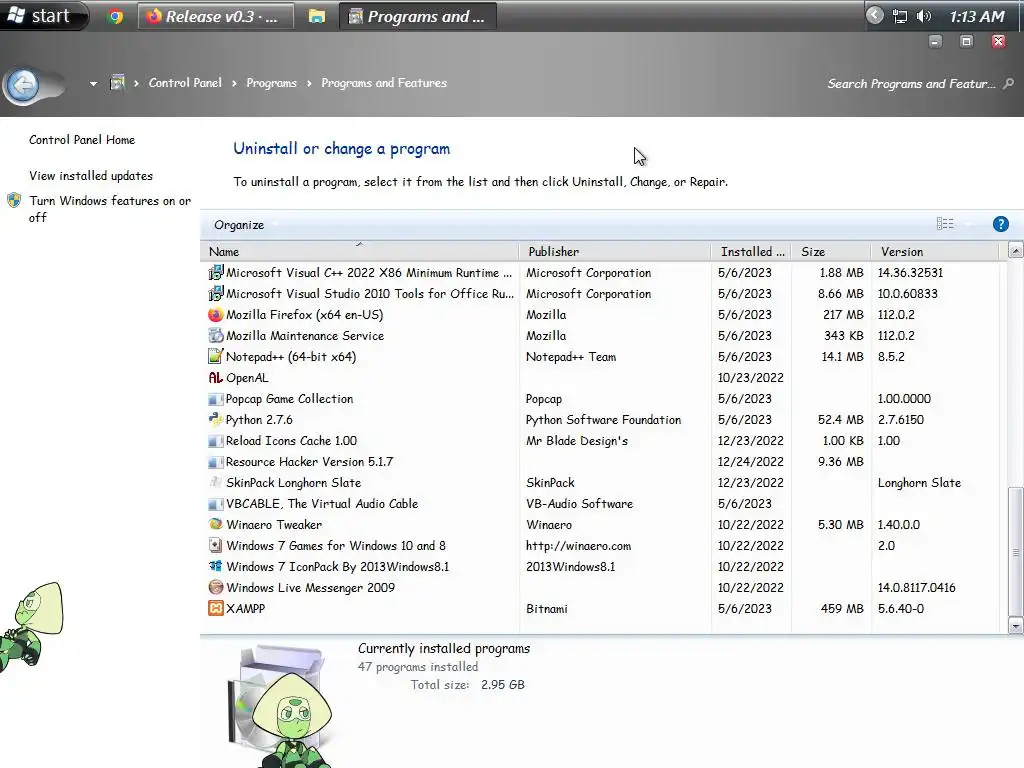Sort by the Size column header

tap(831, 251)
